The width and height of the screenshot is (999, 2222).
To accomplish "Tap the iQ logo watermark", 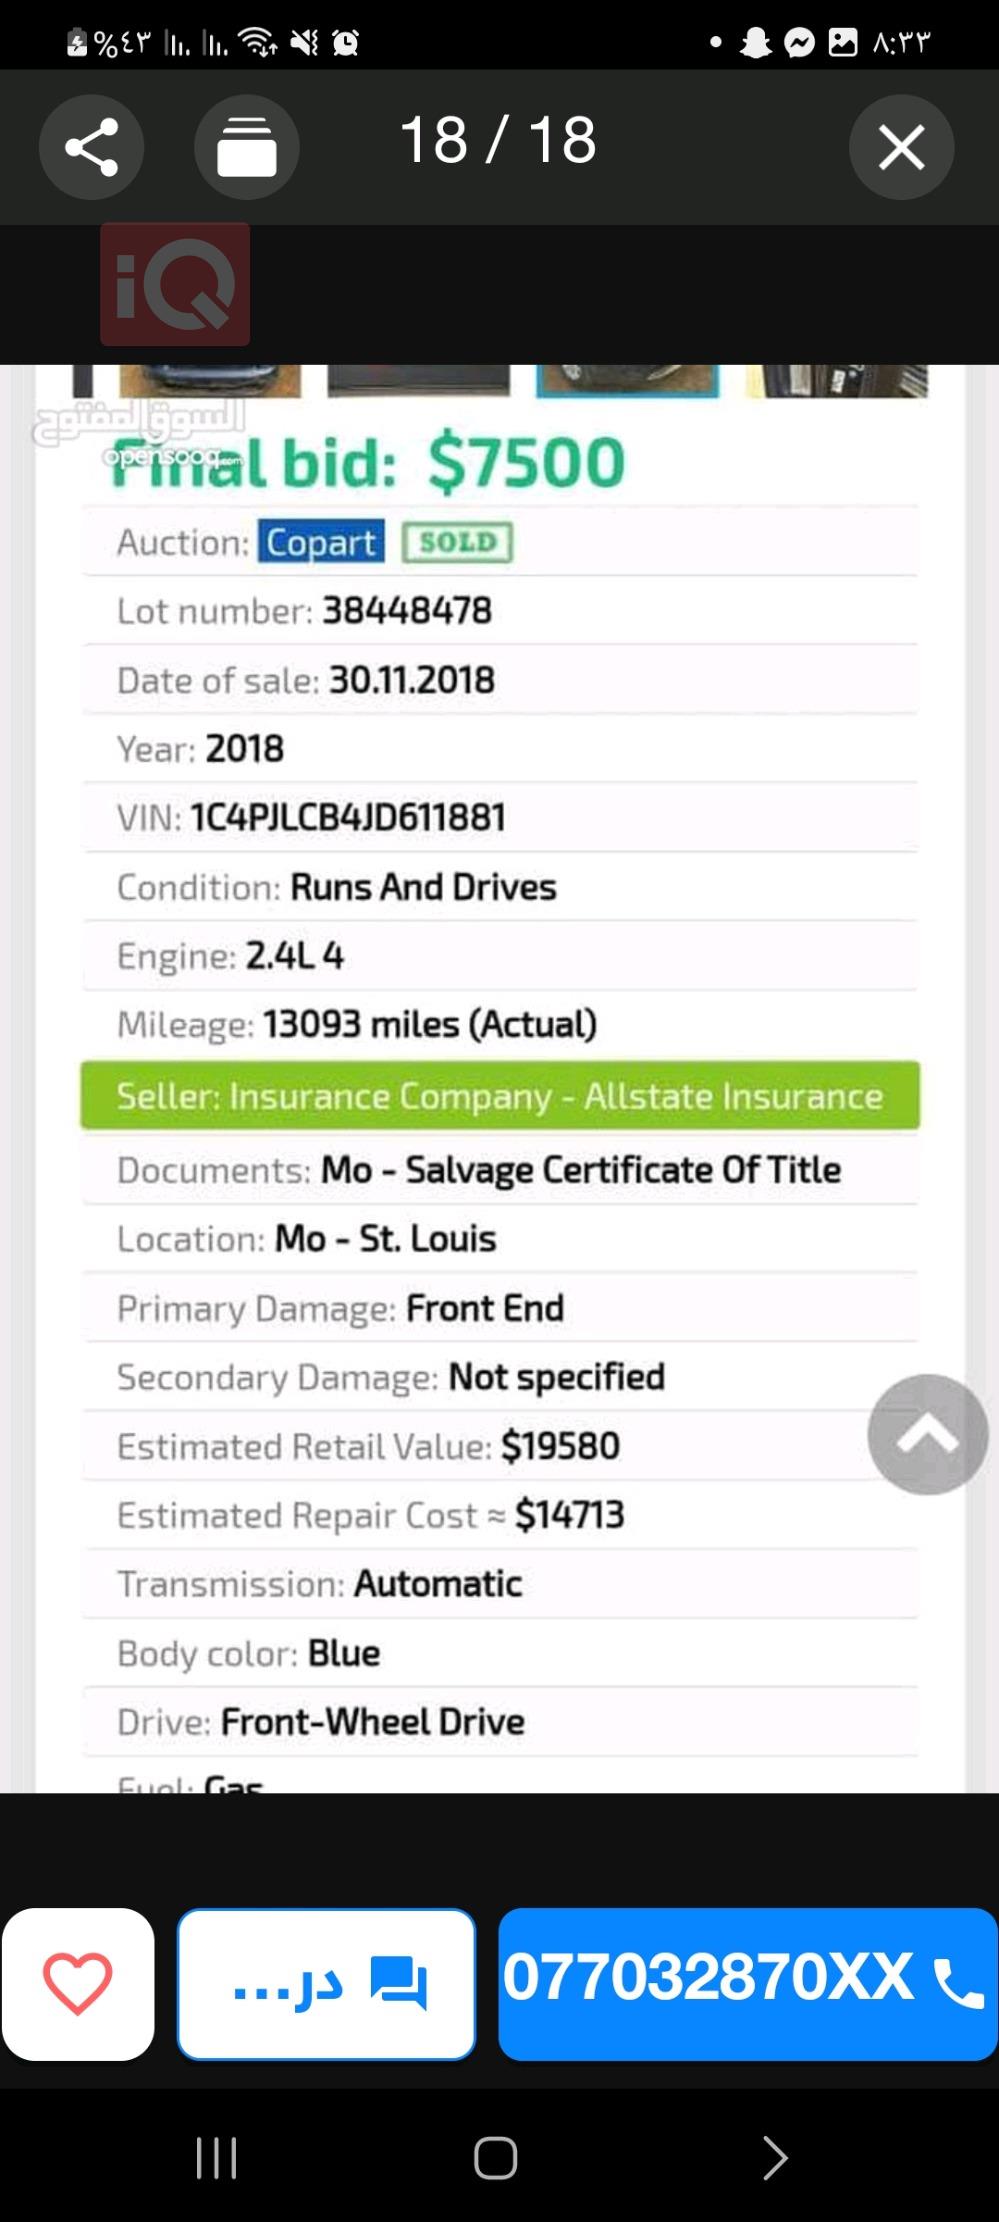I will tap(175, 284).
